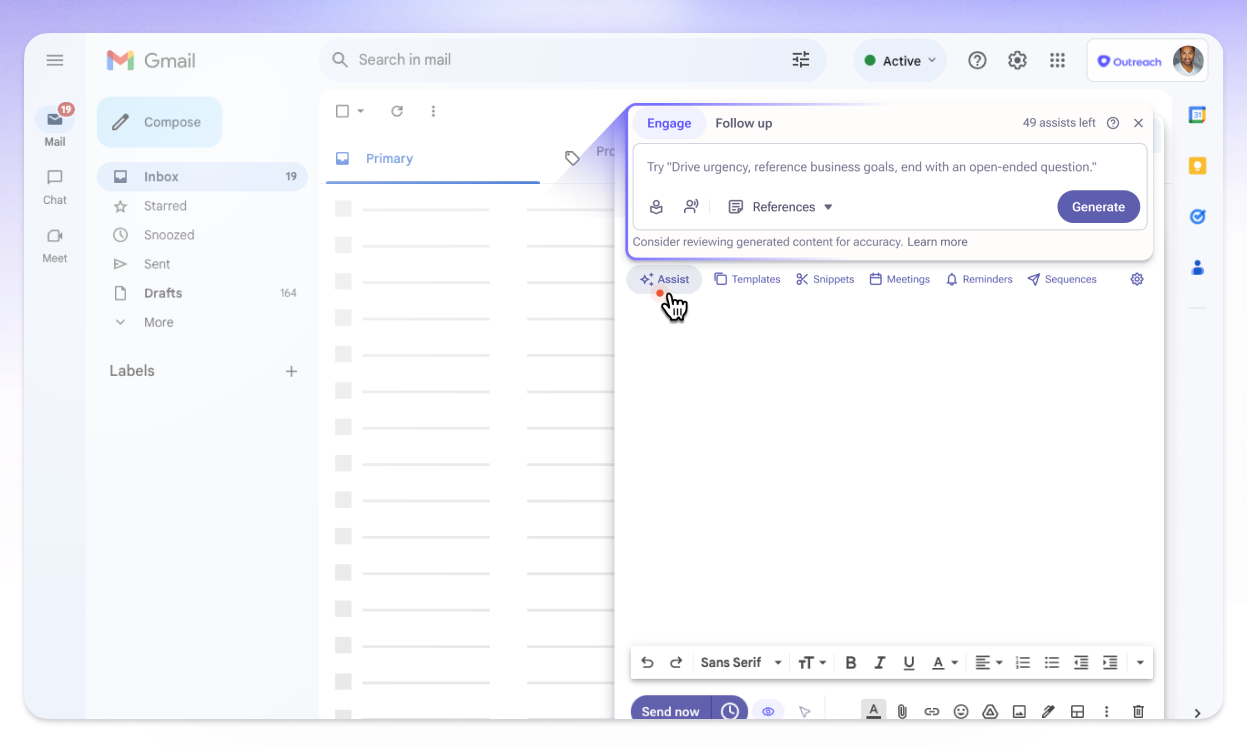This screenshot has height=748, width=1247.
Task: Open Google Calendar in side panel
Action: (1197, 115)
